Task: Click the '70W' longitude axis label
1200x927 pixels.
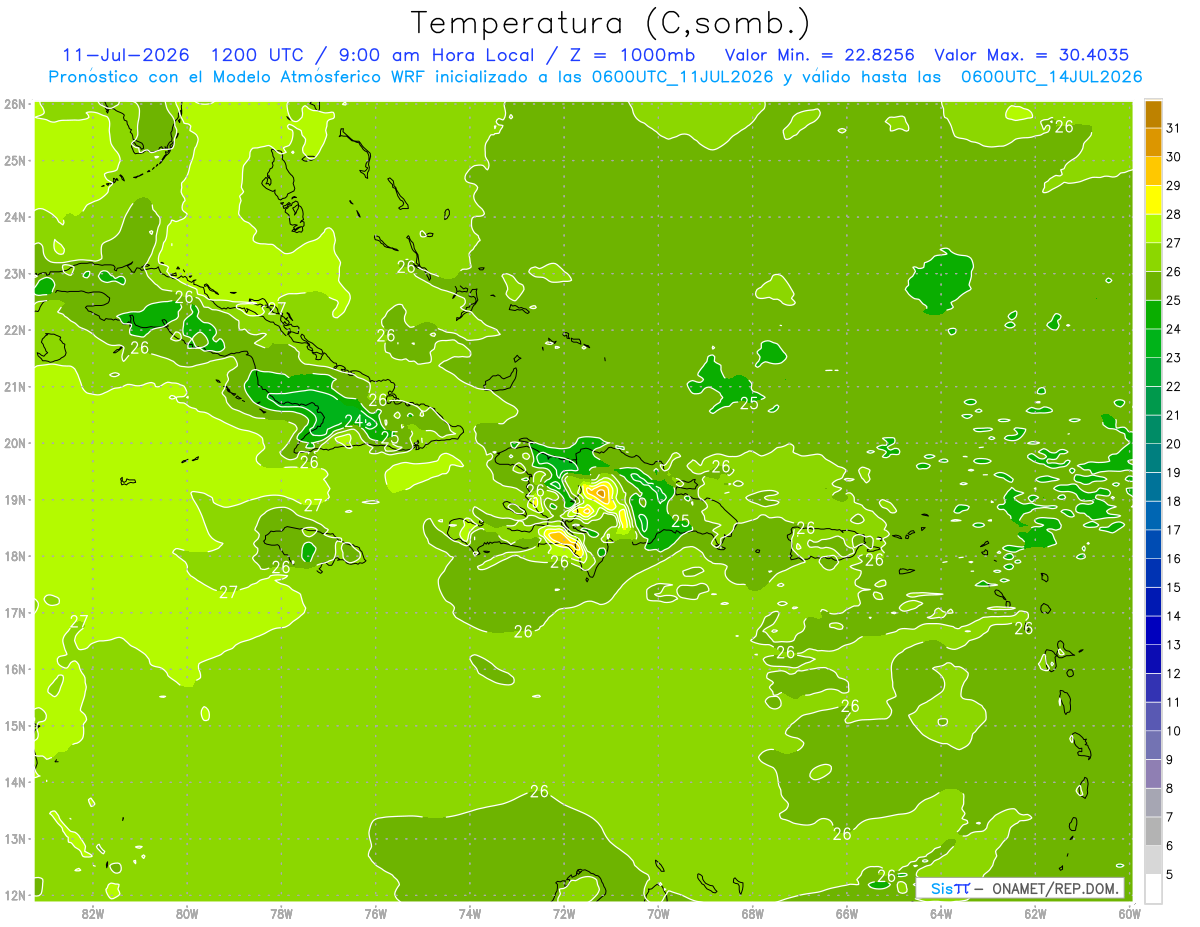Action: (658, 912)
